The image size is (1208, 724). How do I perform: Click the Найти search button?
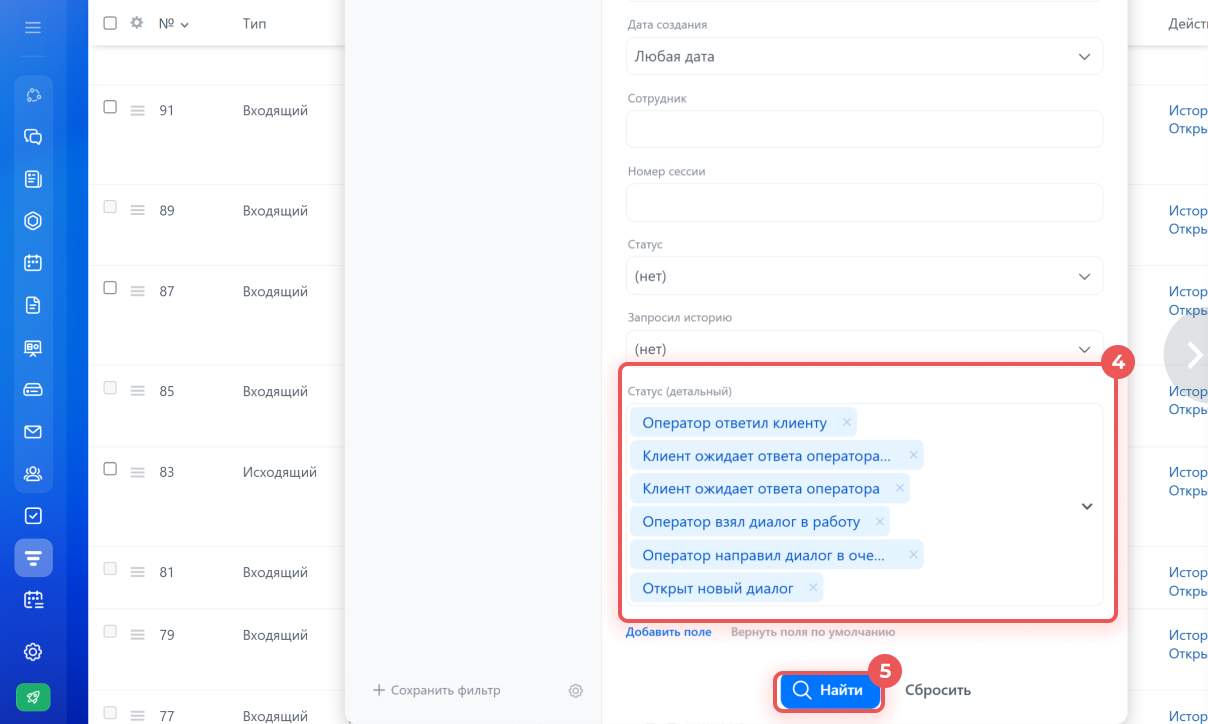click(x=828, y=690)
